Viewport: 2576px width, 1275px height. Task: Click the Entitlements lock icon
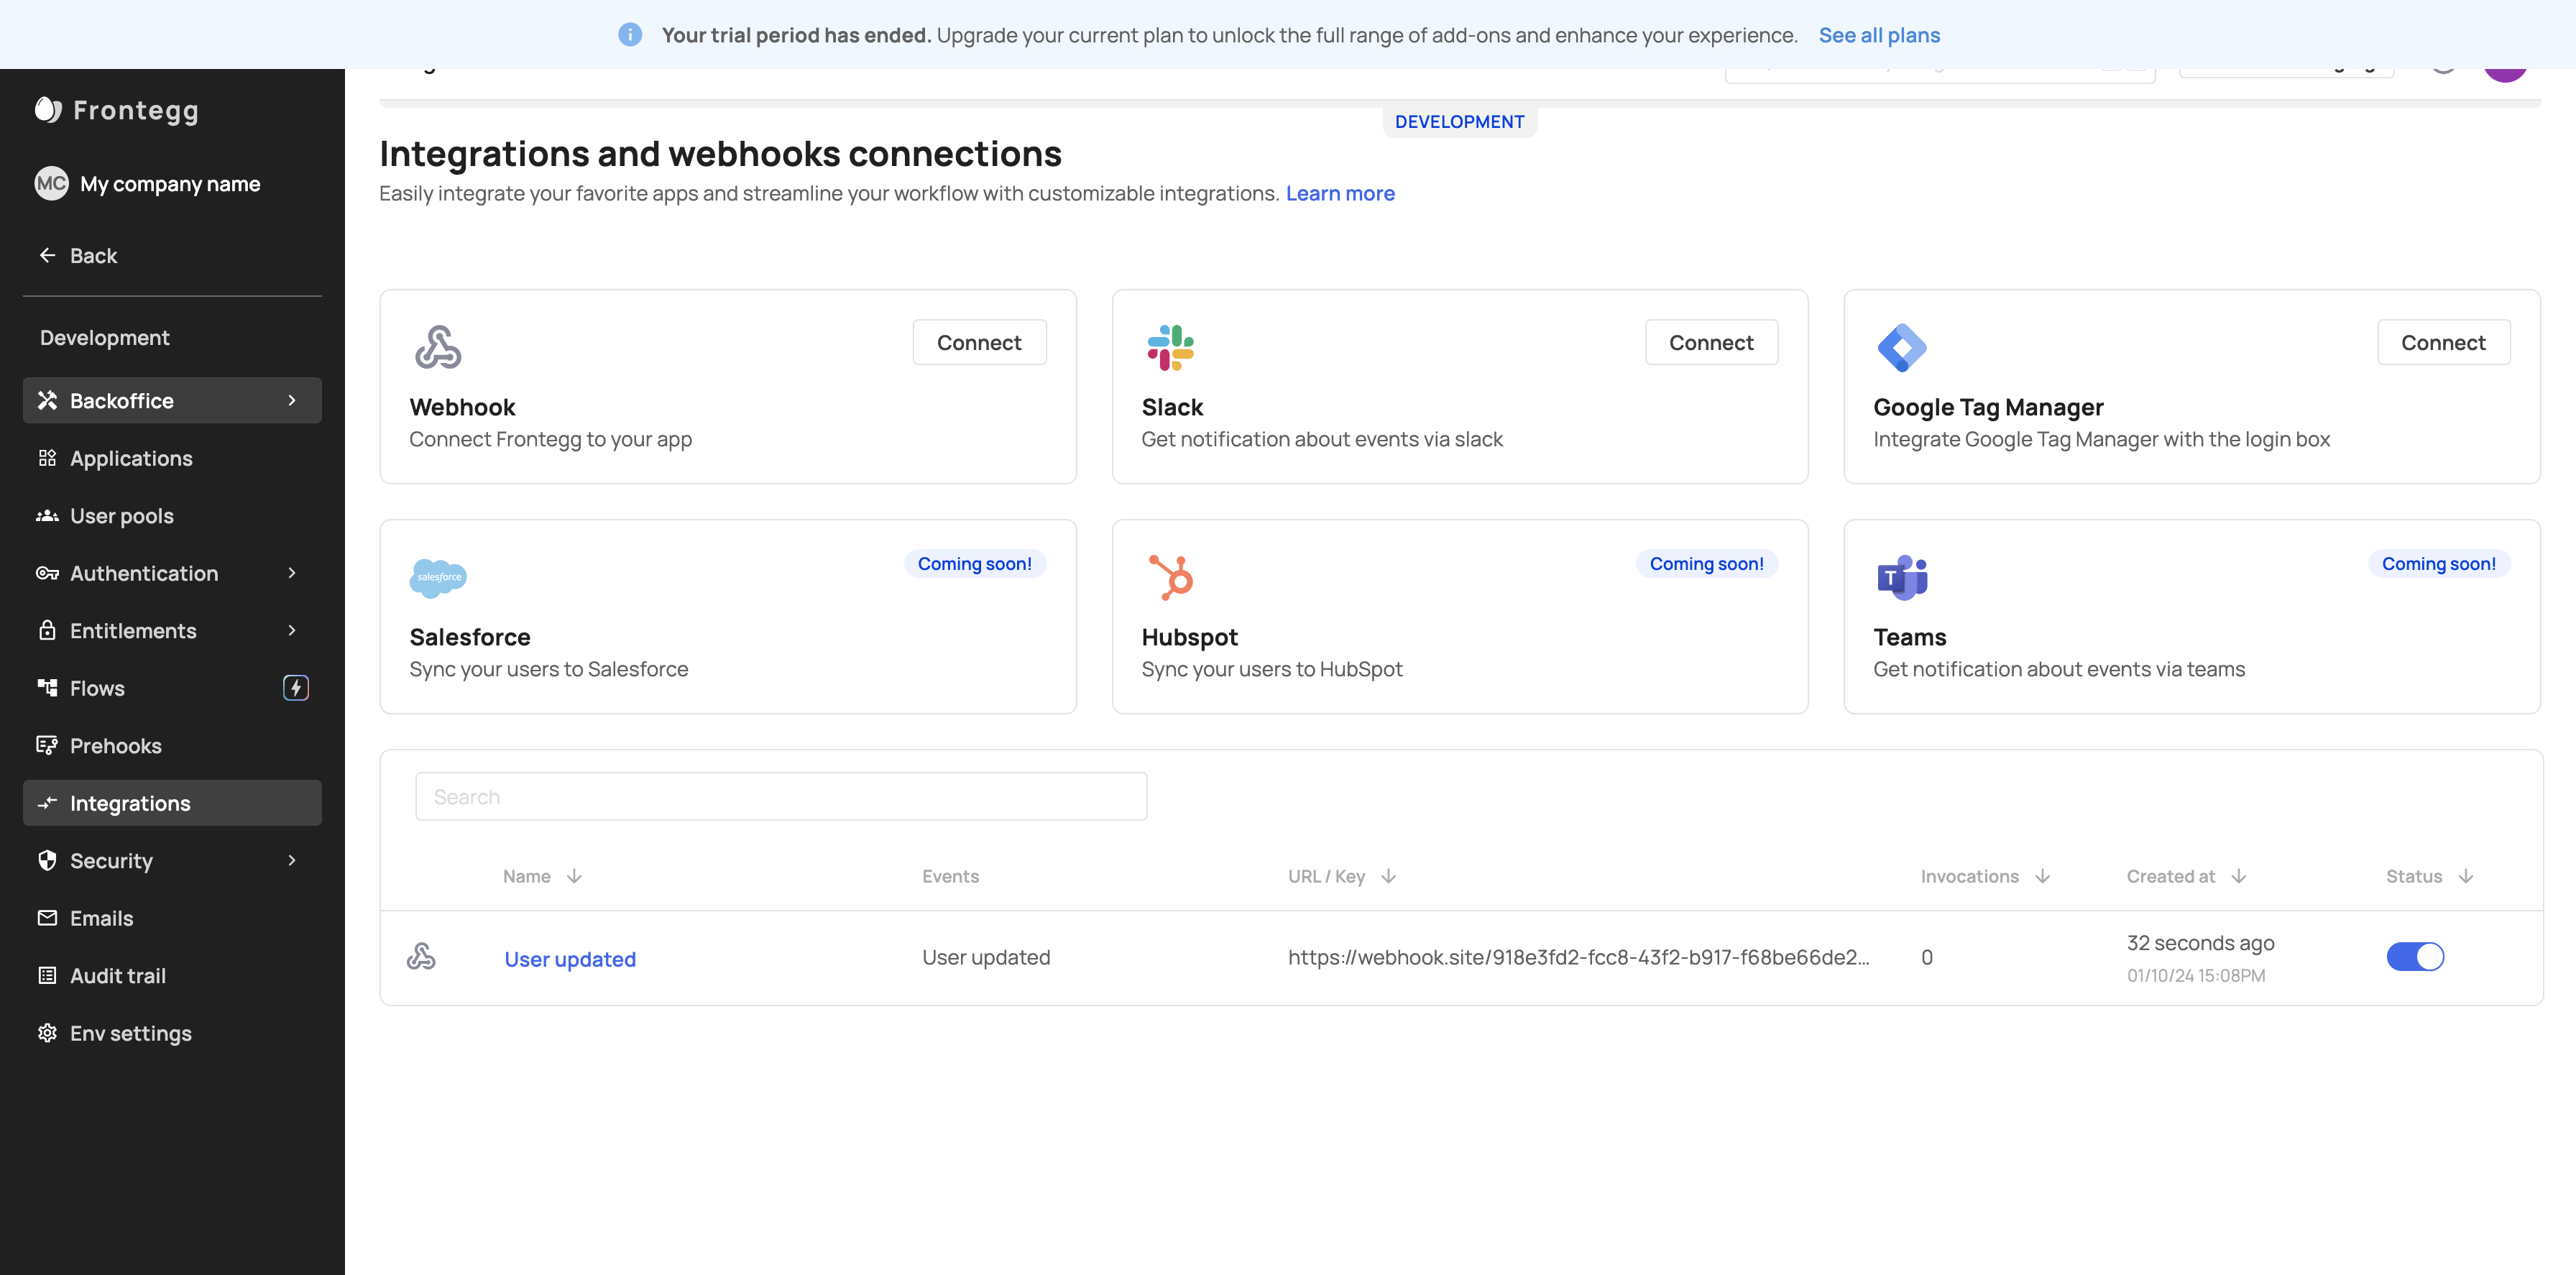point(47,630)
